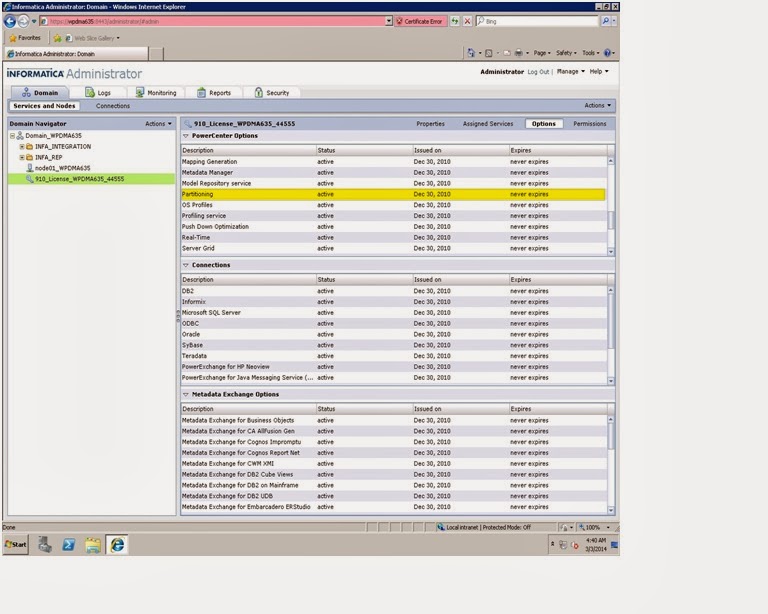Open Favorites star button
Screen dimensions: 768x614
[x=25, y=38]
